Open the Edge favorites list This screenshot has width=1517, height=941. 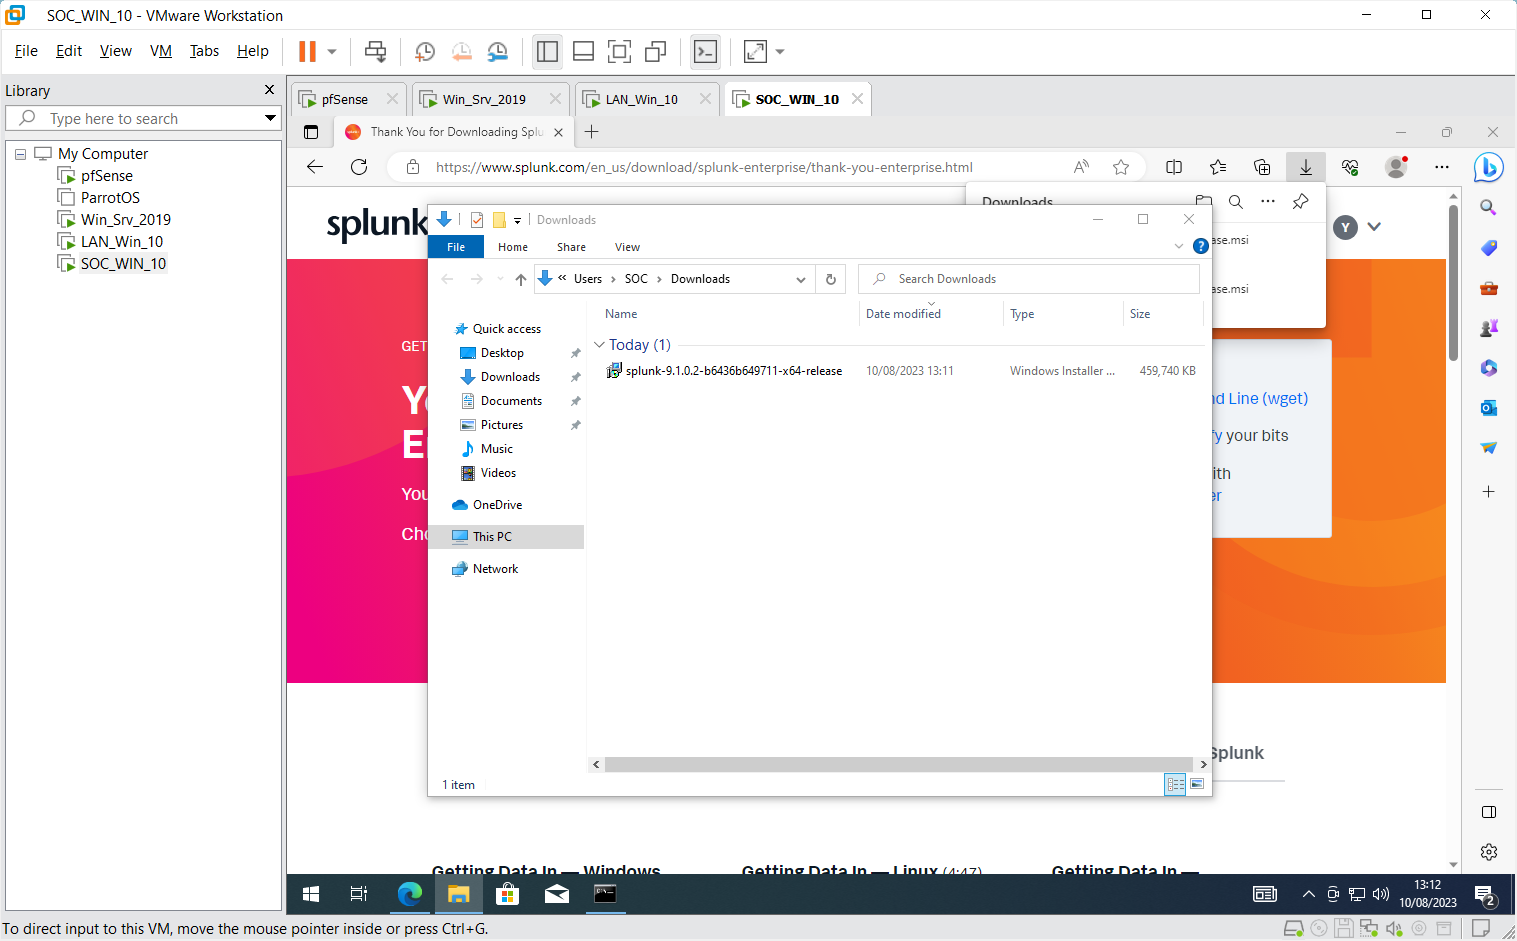coord(1218,167)
